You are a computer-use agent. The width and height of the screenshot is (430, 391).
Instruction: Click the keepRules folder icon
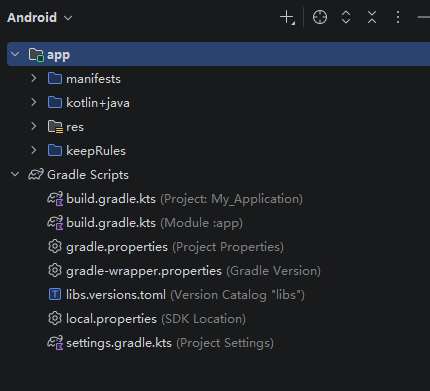(x=55, y=150)
